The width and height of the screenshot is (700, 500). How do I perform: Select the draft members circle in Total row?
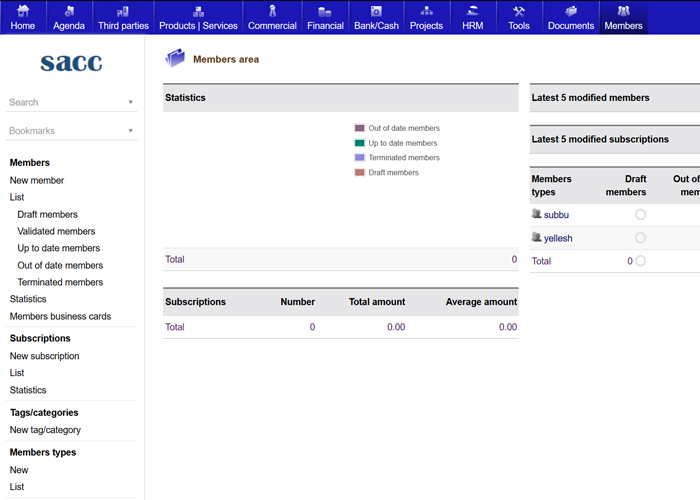[640, 261]
